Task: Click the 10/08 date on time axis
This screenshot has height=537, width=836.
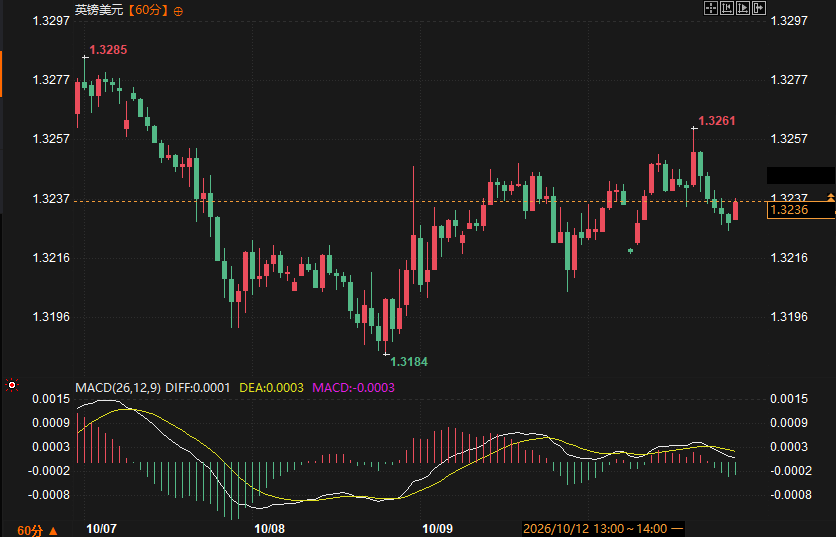Action: (x=269, y=529)
